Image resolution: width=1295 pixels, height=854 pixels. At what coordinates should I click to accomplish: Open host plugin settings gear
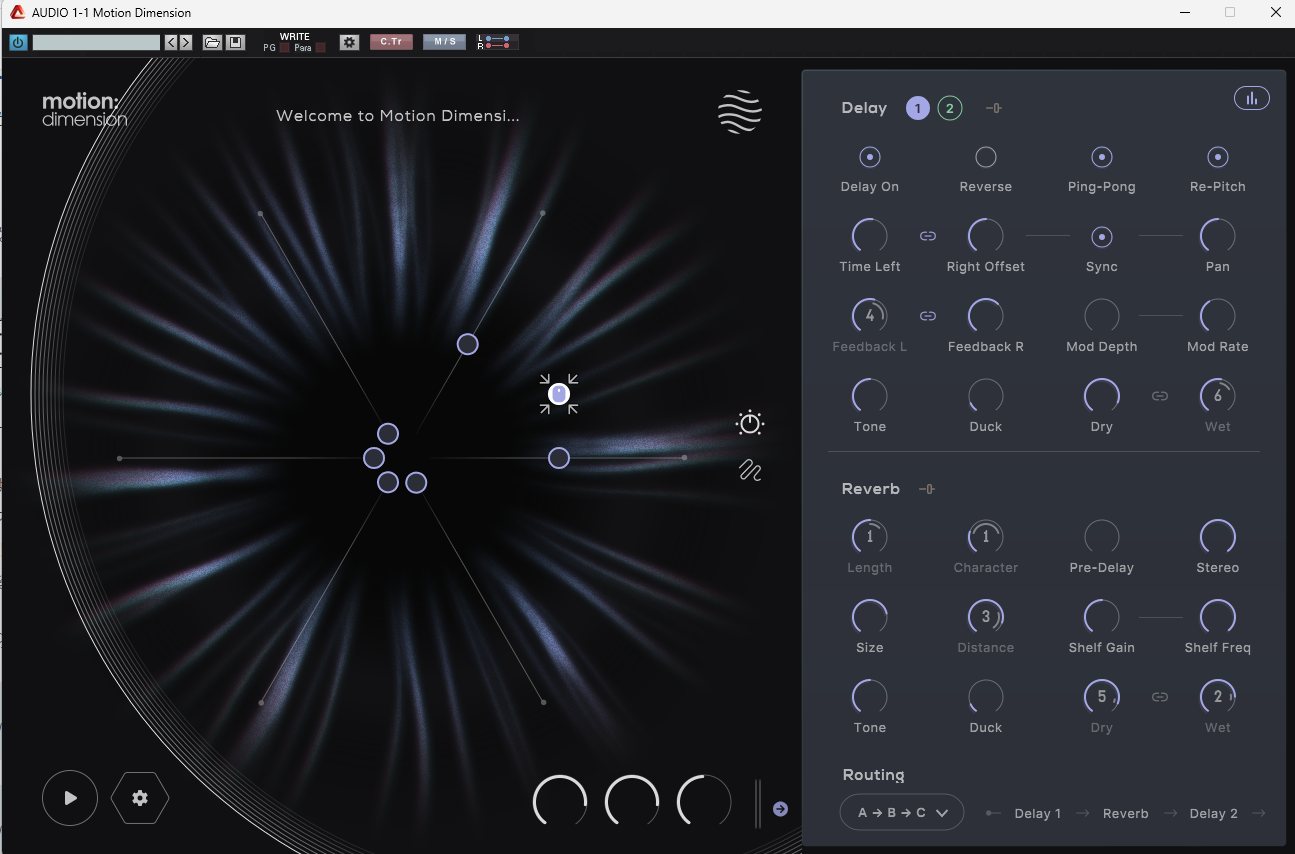click(349, 42)
